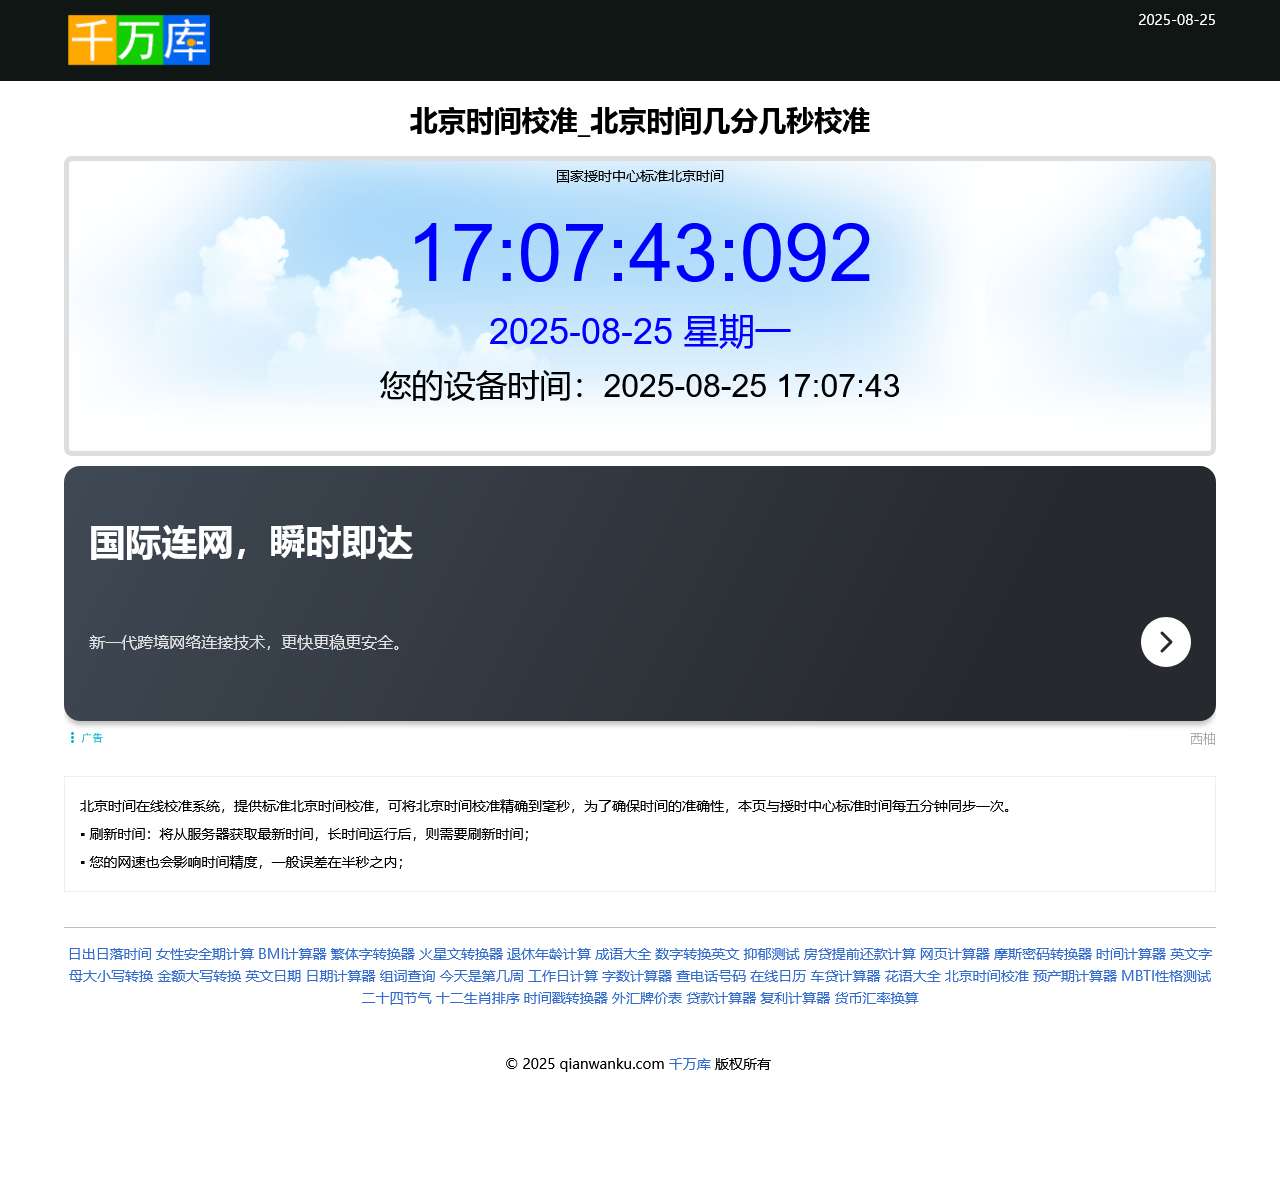Open the 二十四节气 link
The height and width of the screenshot is (1195, 1280).
pyautogui.click(x=396, y=998)
